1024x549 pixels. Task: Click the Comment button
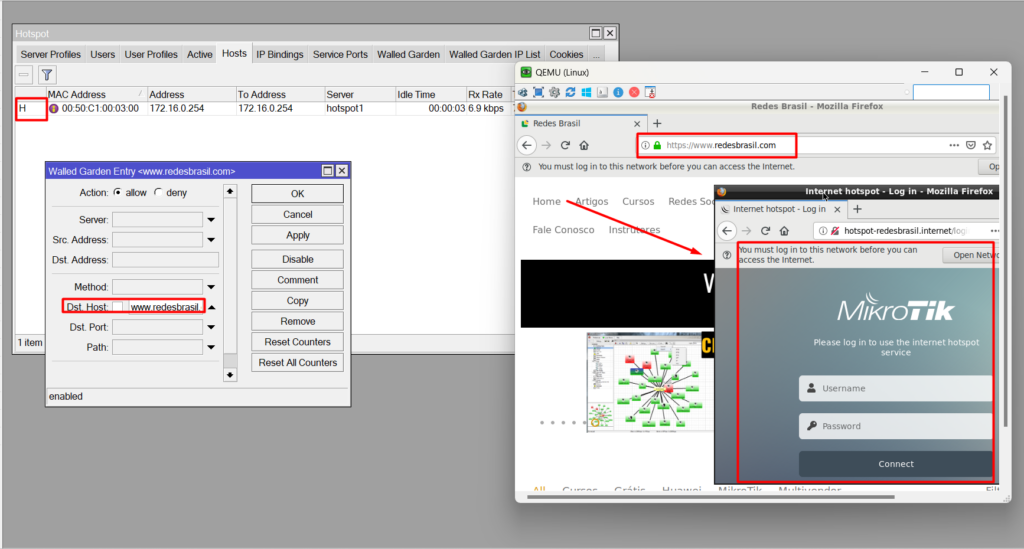297,280
